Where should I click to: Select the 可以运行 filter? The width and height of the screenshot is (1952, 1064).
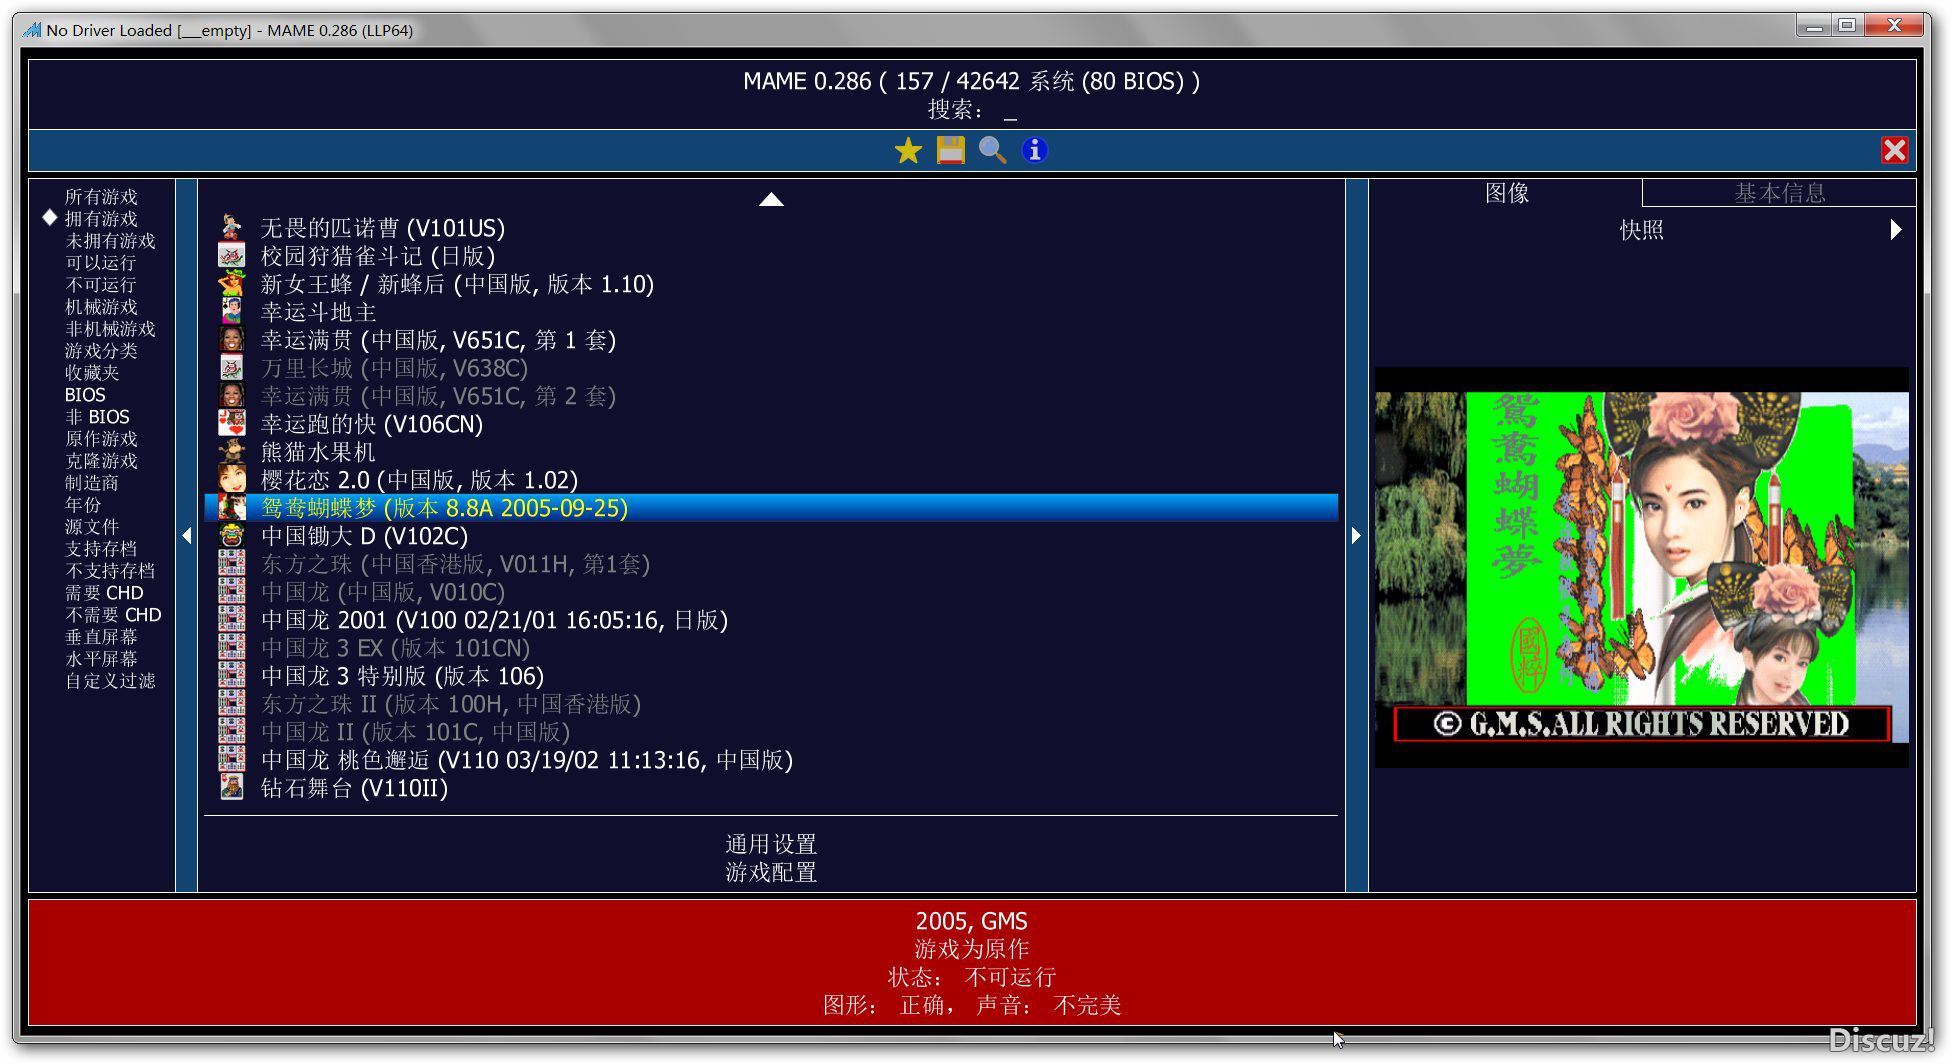point(100,263)
